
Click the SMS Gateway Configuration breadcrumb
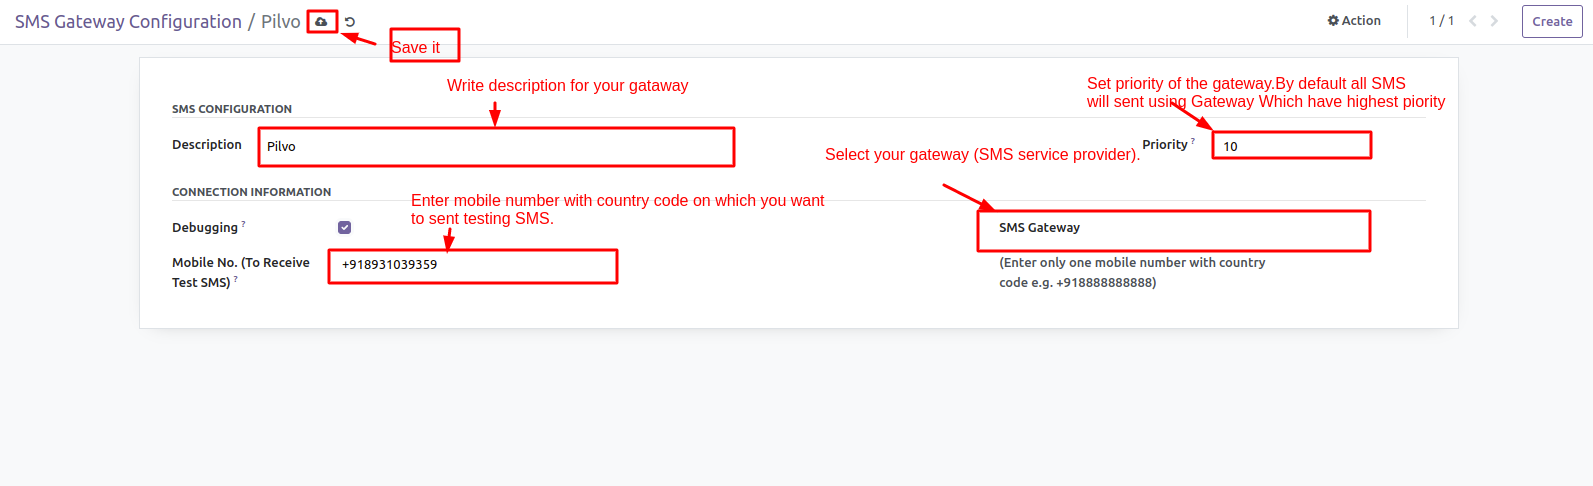pyautogui.click(x=128, y=22)
